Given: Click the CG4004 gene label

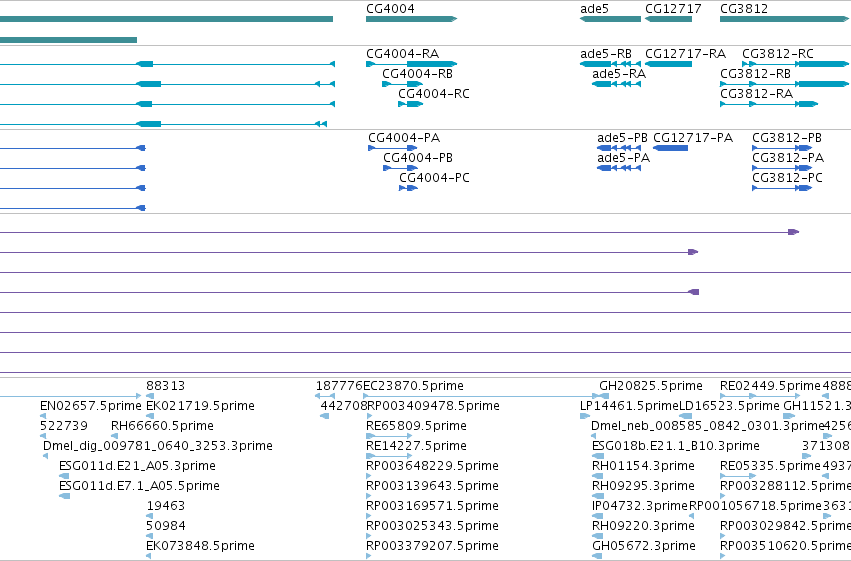Looking at the screenshot, I should coord(390,9).
